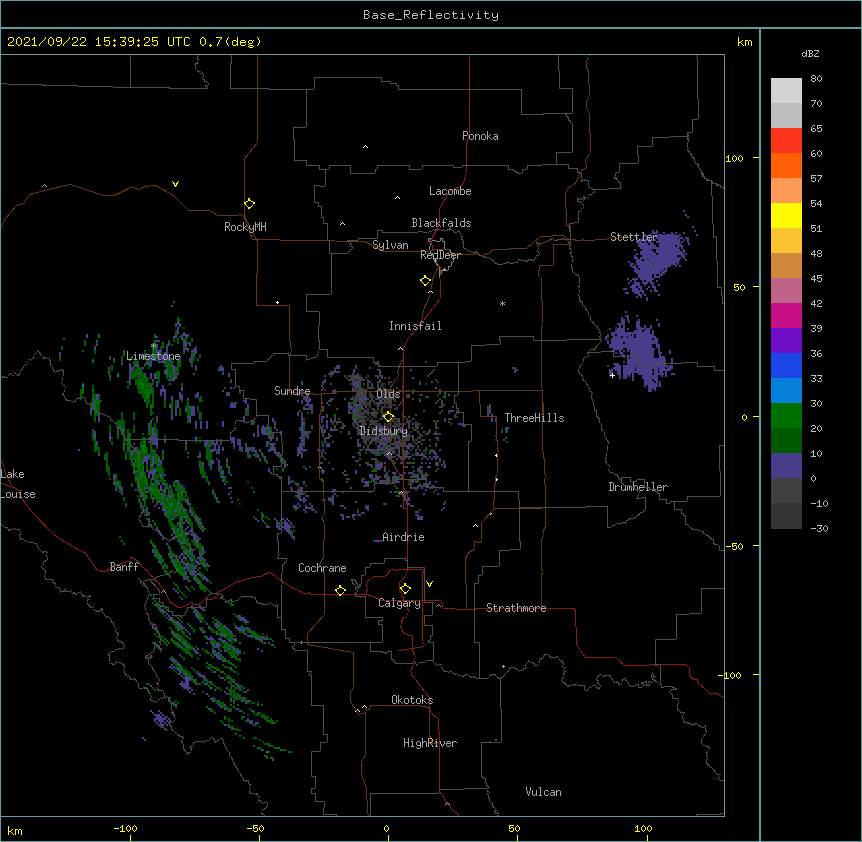Click the slate purple 0-10 dBZ swatch
The width and height of the screenshot is (862, 842).
pyautogui.click(x=786, y=466)
